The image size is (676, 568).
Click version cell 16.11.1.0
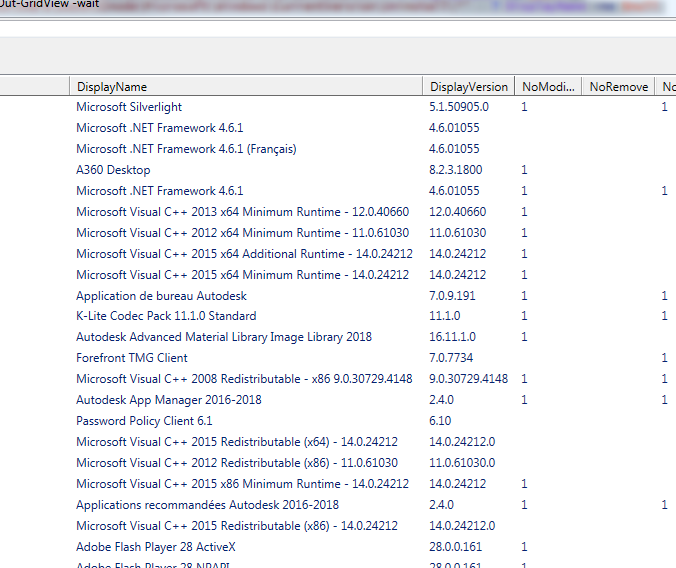click(x=452, y=337)
